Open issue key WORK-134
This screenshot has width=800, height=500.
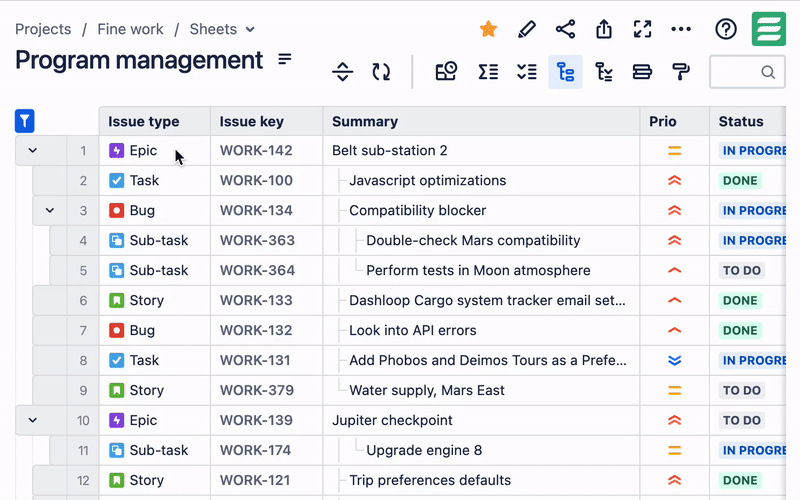click(256, 210)
